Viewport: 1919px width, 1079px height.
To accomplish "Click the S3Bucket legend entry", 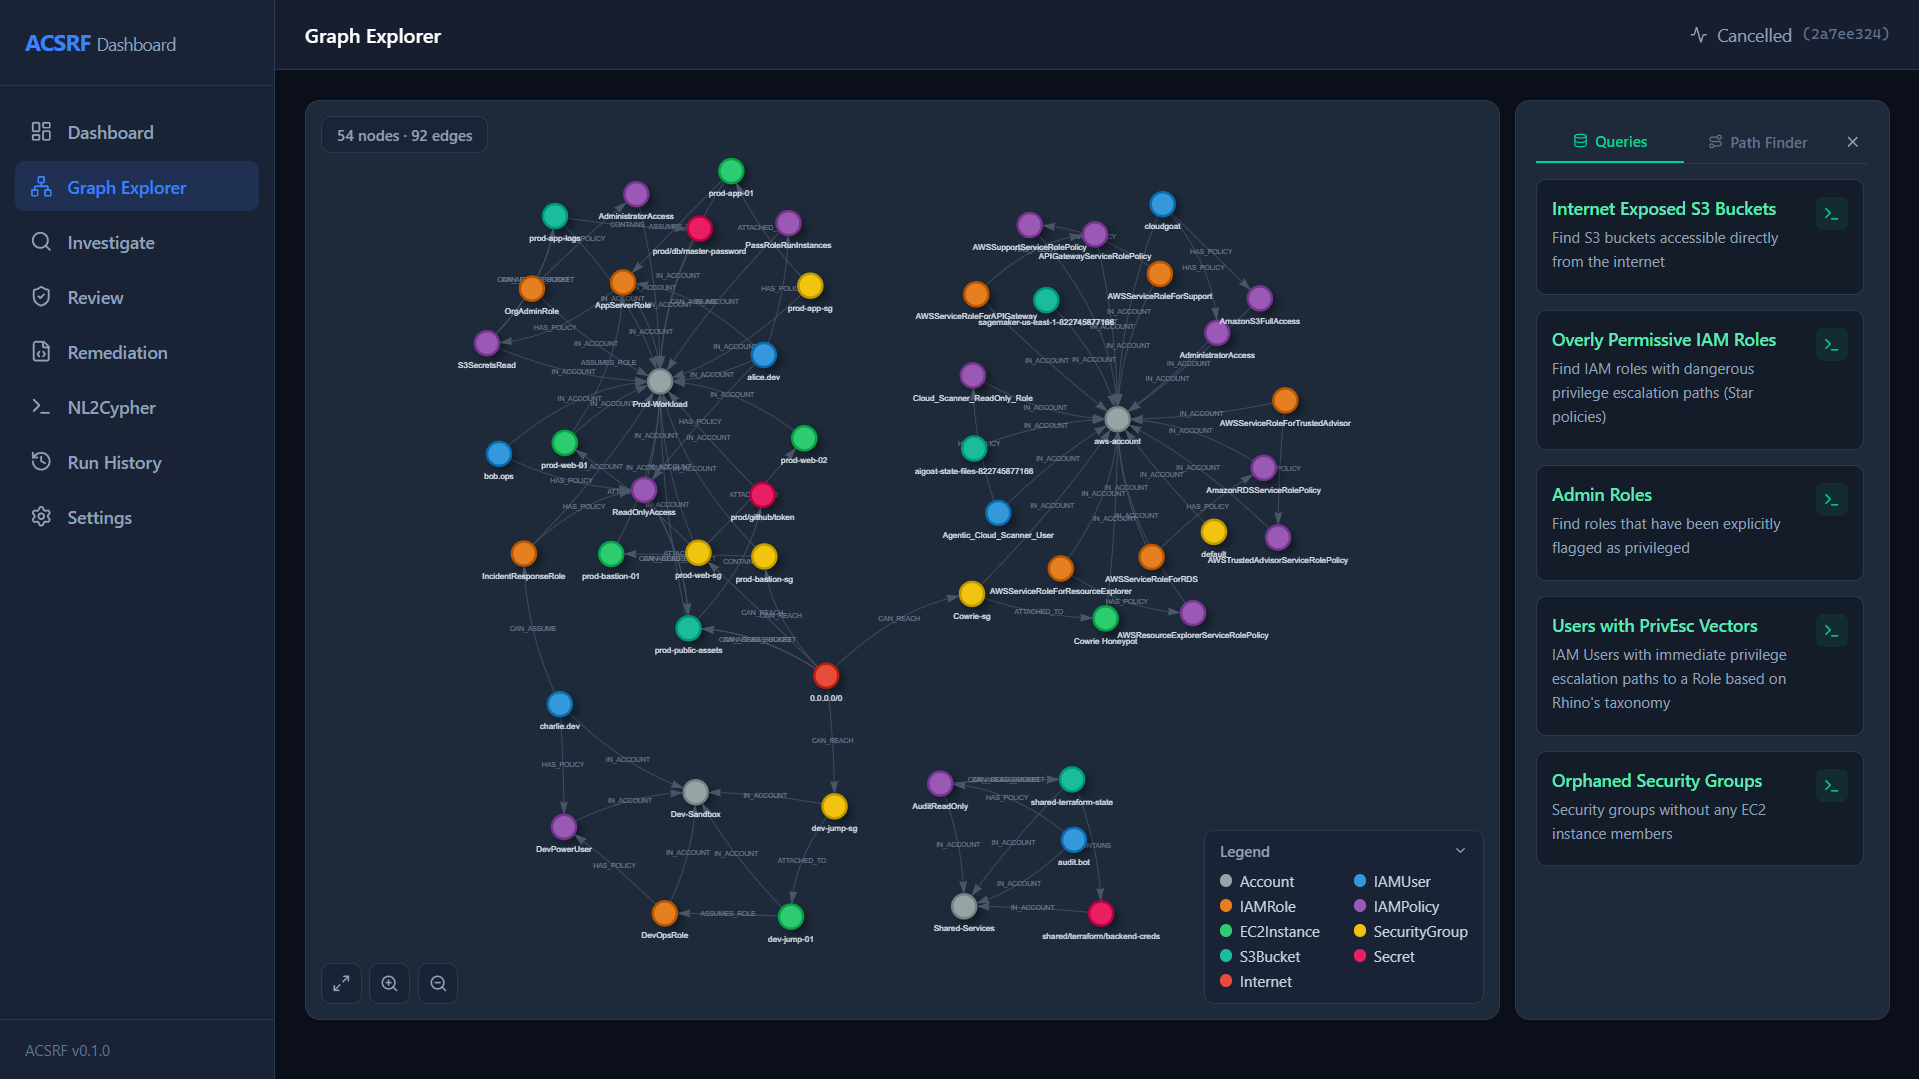I will coord(1260,956).
